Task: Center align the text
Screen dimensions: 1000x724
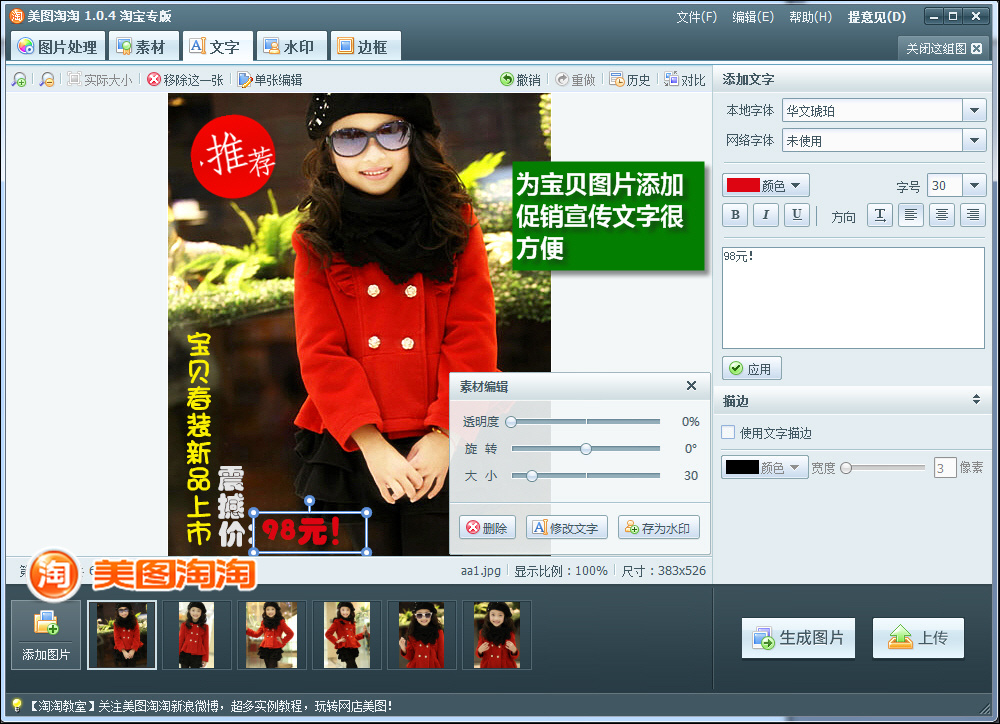Action: 942,215
